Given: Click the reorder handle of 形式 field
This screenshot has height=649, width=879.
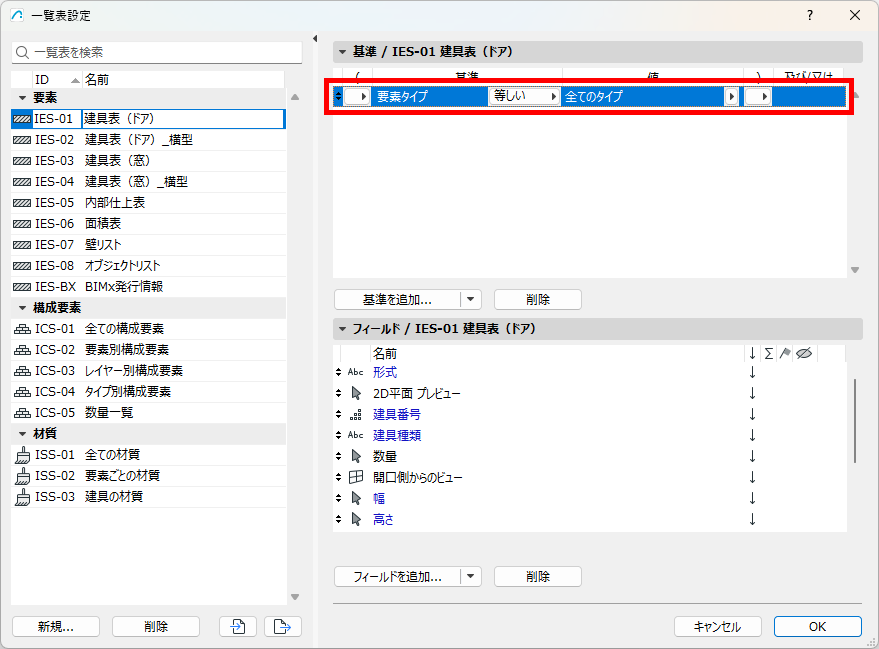Looking at the screenshot, I should pyautogui.click(x=338, y=372).
